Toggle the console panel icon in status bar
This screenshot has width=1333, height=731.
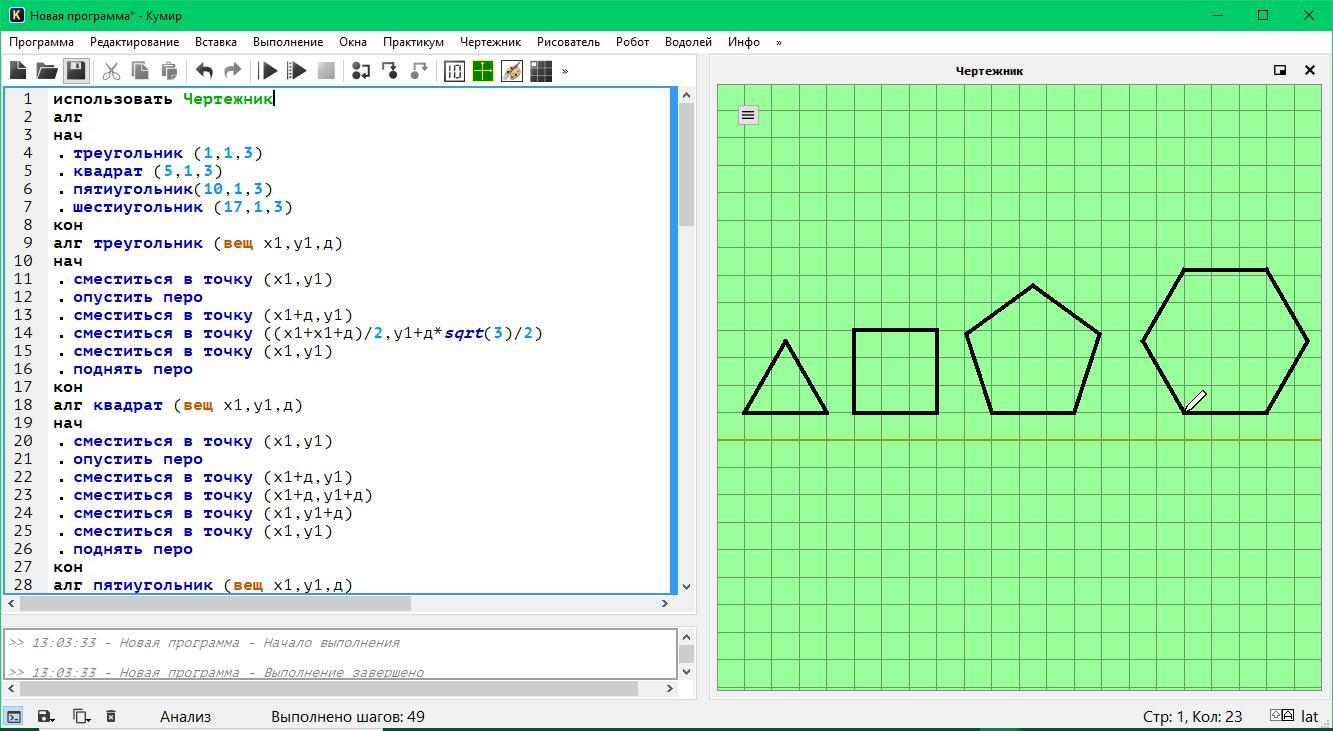pyautogui.click(x=14, y=716)
